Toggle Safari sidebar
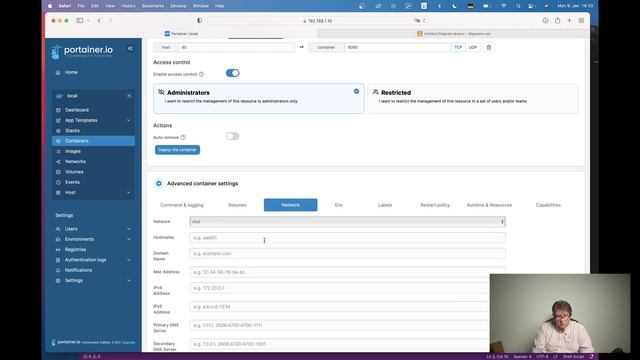 [x=80, y=20]
